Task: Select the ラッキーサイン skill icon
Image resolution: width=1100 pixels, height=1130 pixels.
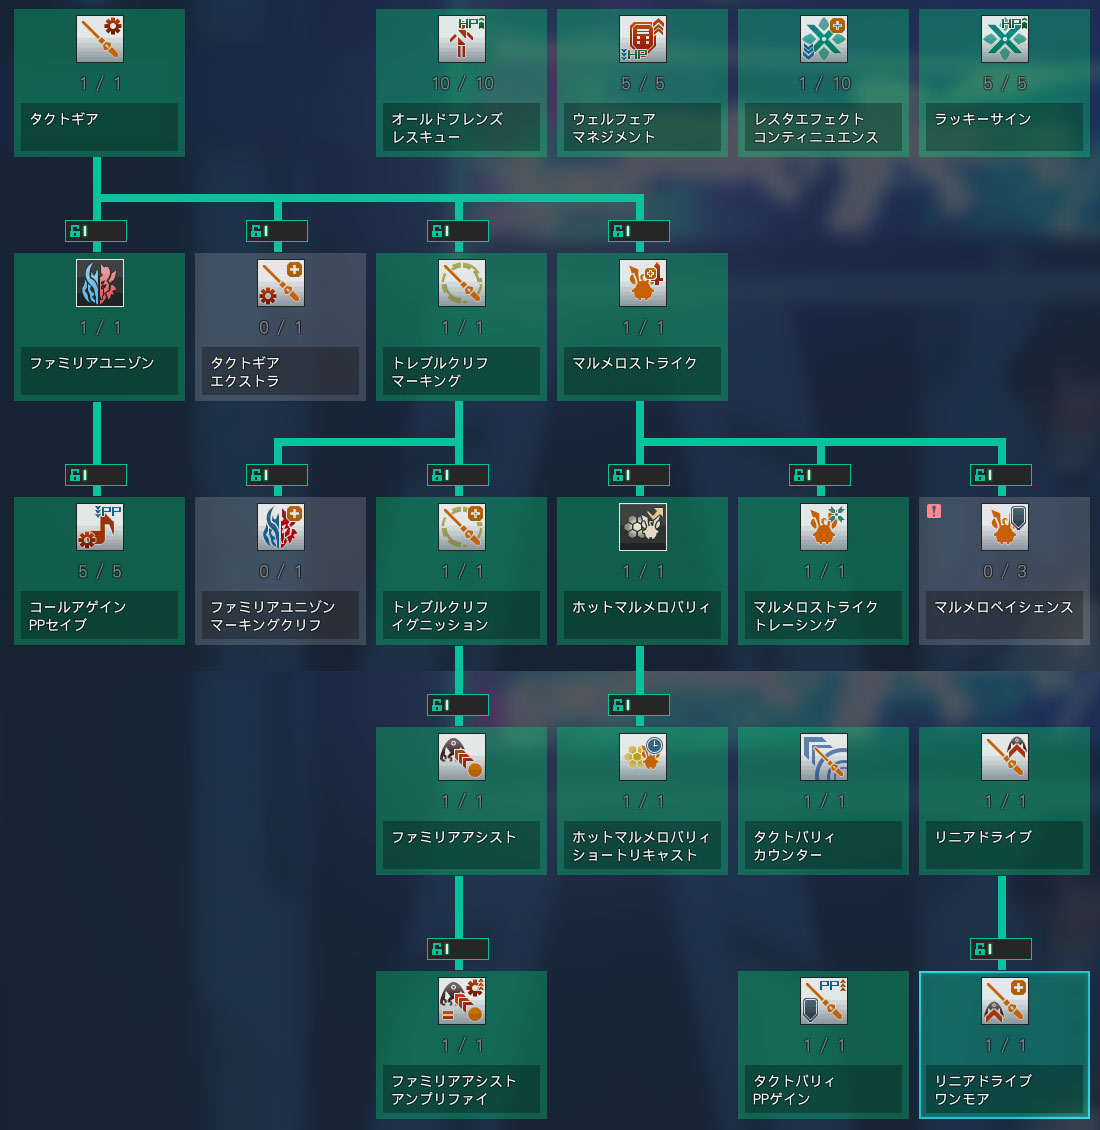Action: click(x=1004, y=39)
